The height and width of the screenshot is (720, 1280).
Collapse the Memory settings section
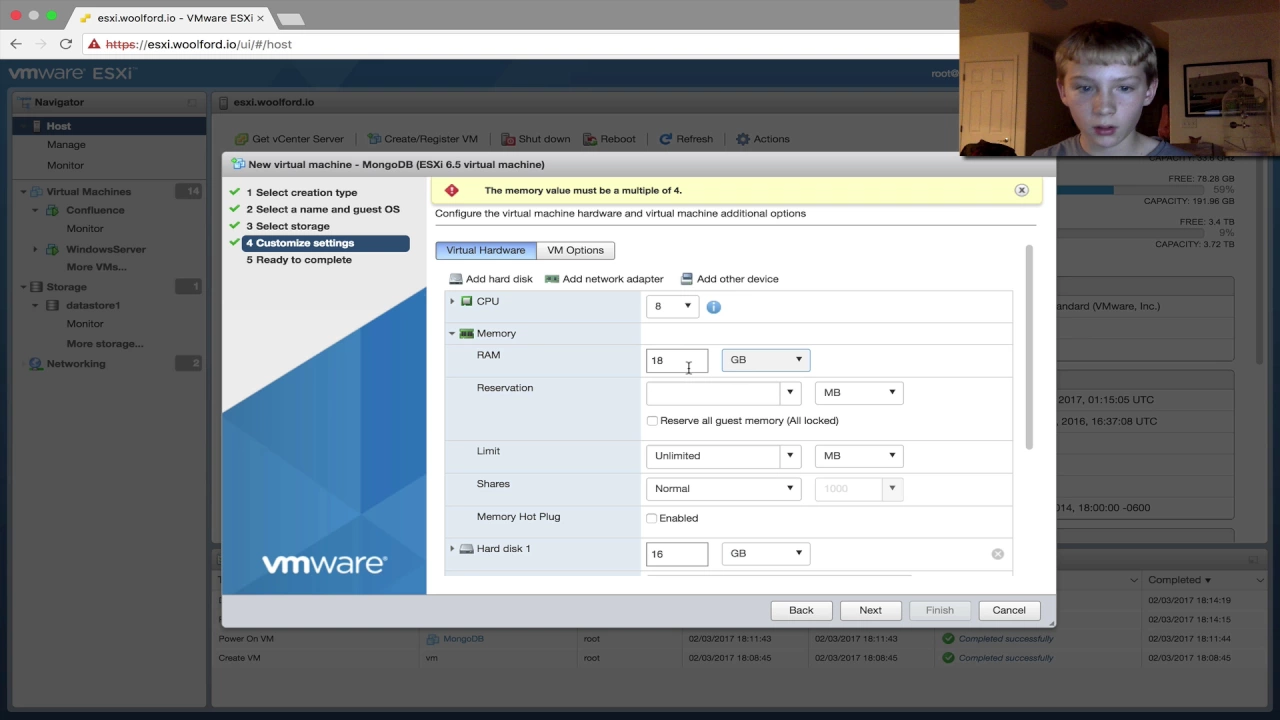coord(452,333)
